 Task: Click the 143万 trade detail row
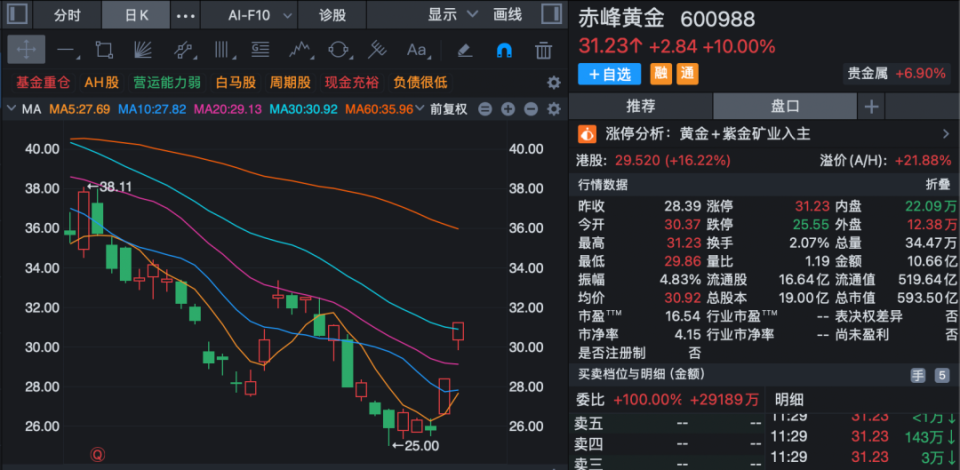[x=863, y=437]
